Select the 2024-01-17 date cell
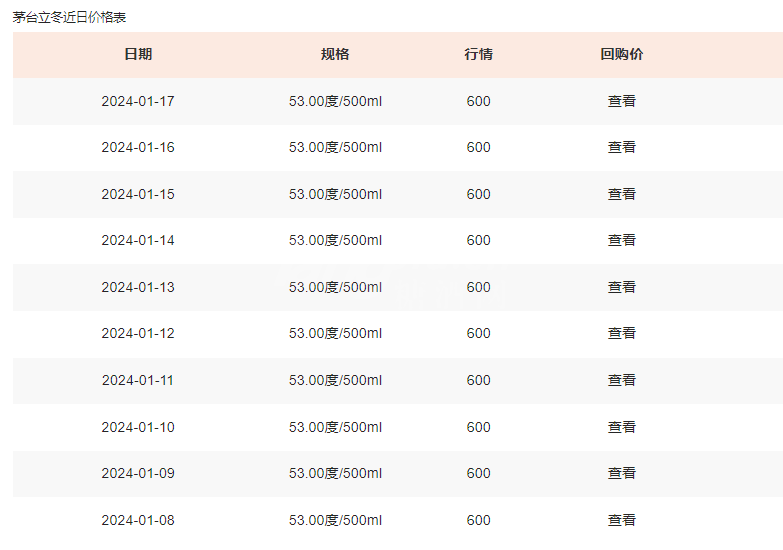Screen dimensions: 783x550 pyautogui.click(x=138, y=101)
